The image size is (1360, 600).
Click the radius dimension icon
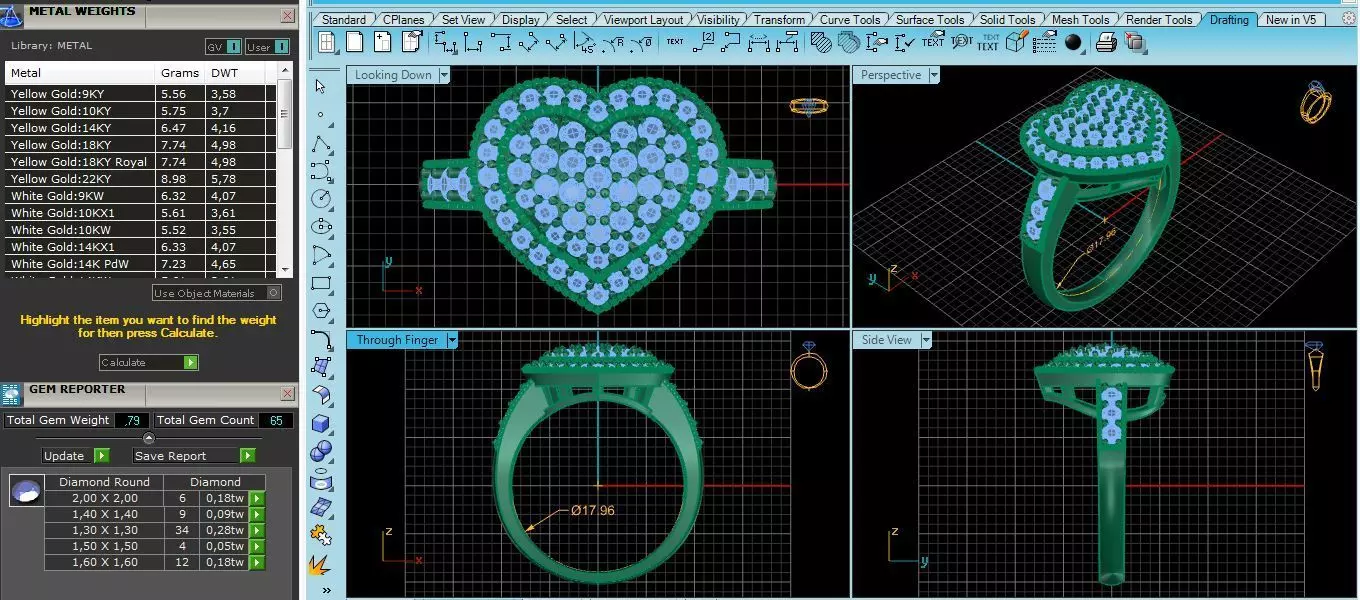614,42
